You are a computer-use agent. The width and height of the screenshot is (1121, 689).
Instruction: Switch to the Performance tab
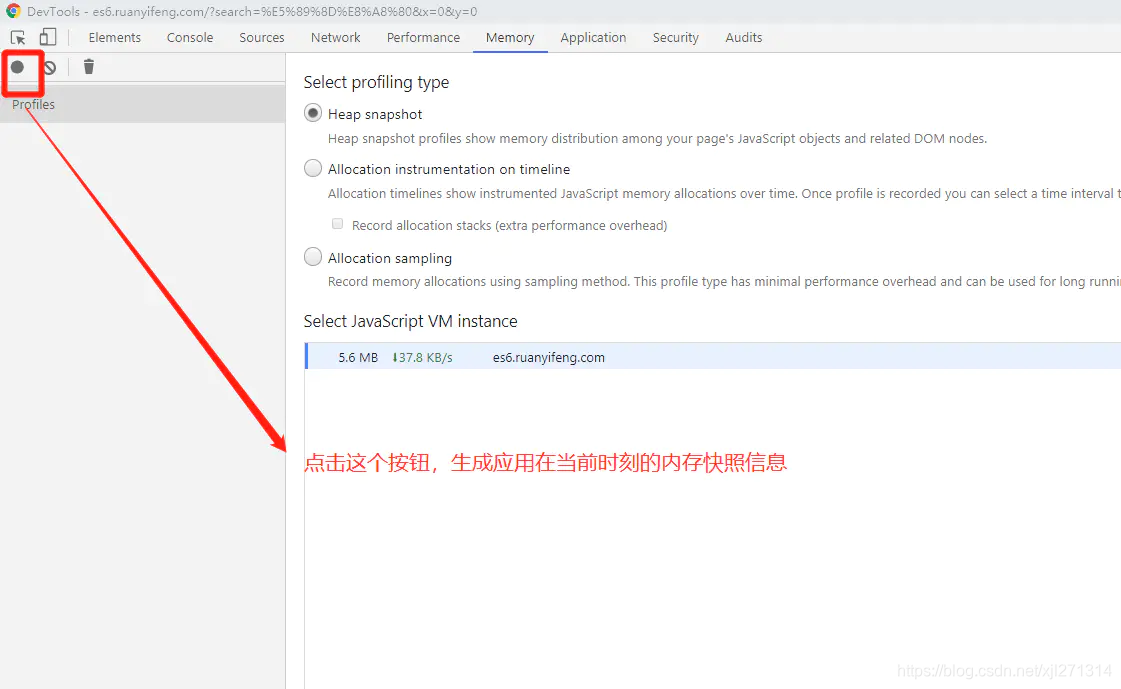tap(423, 37)
